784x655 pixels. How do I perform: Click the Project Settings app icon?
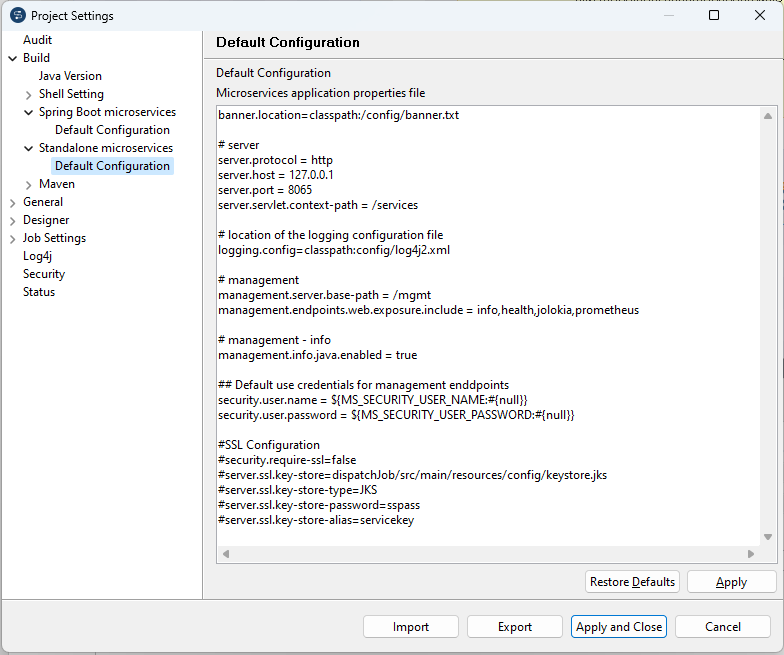point(17,16)
